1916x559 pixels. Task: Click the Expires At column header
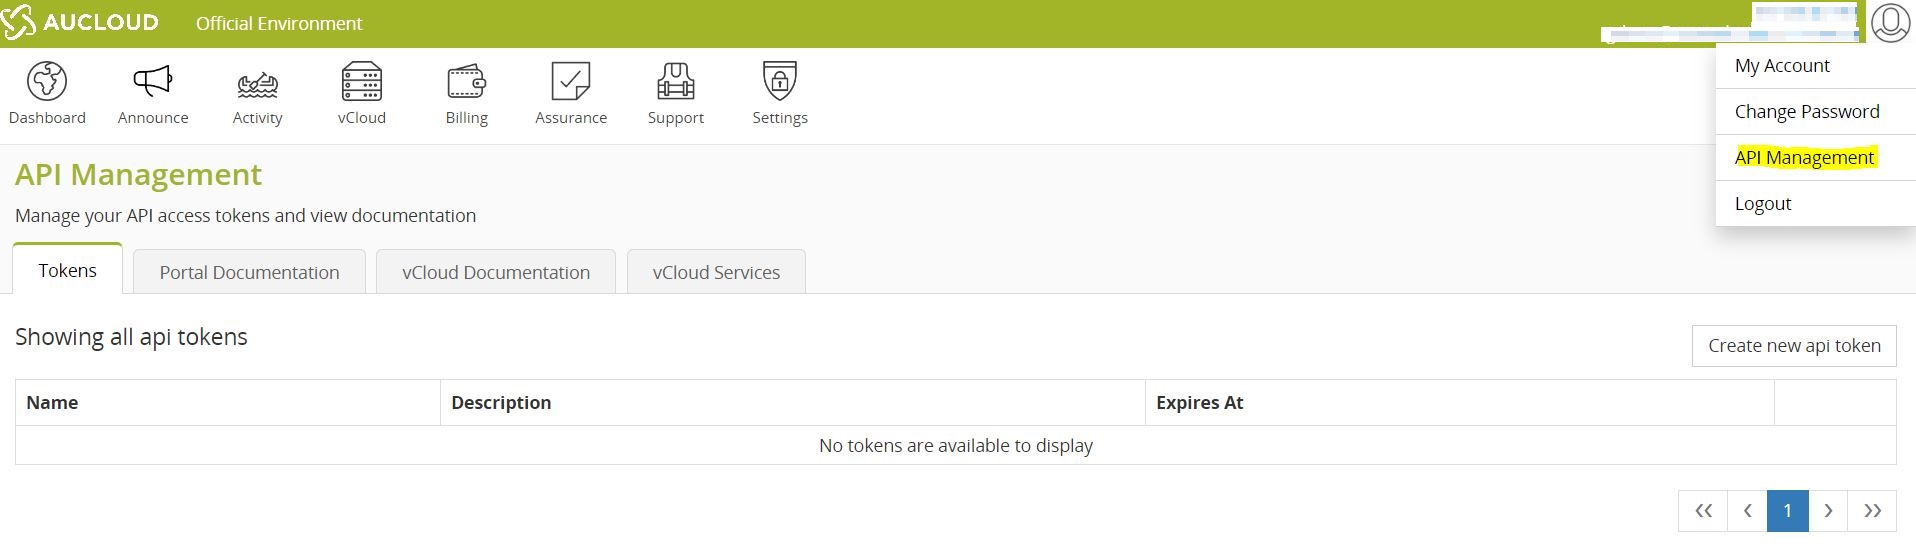click(1460, 403)
